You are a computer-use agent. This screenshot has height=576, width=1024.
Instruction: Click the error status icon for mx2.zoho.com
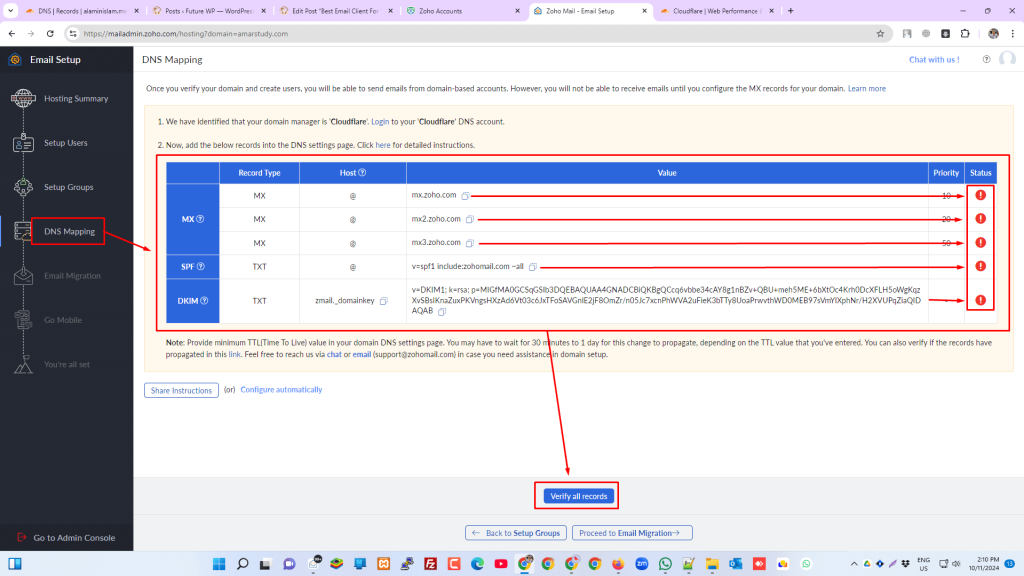point(980,219)
